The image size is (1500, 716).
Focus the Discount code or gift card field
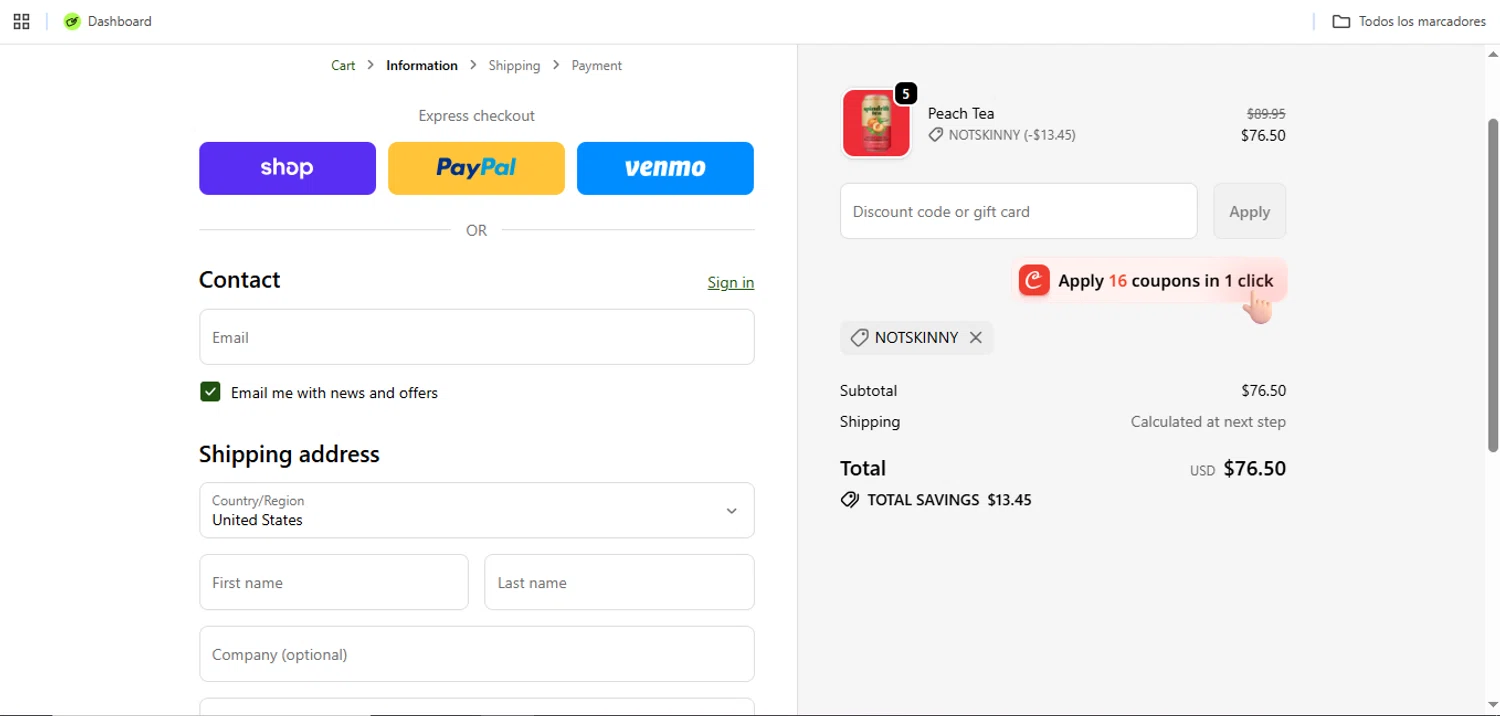click(1019, 211)
